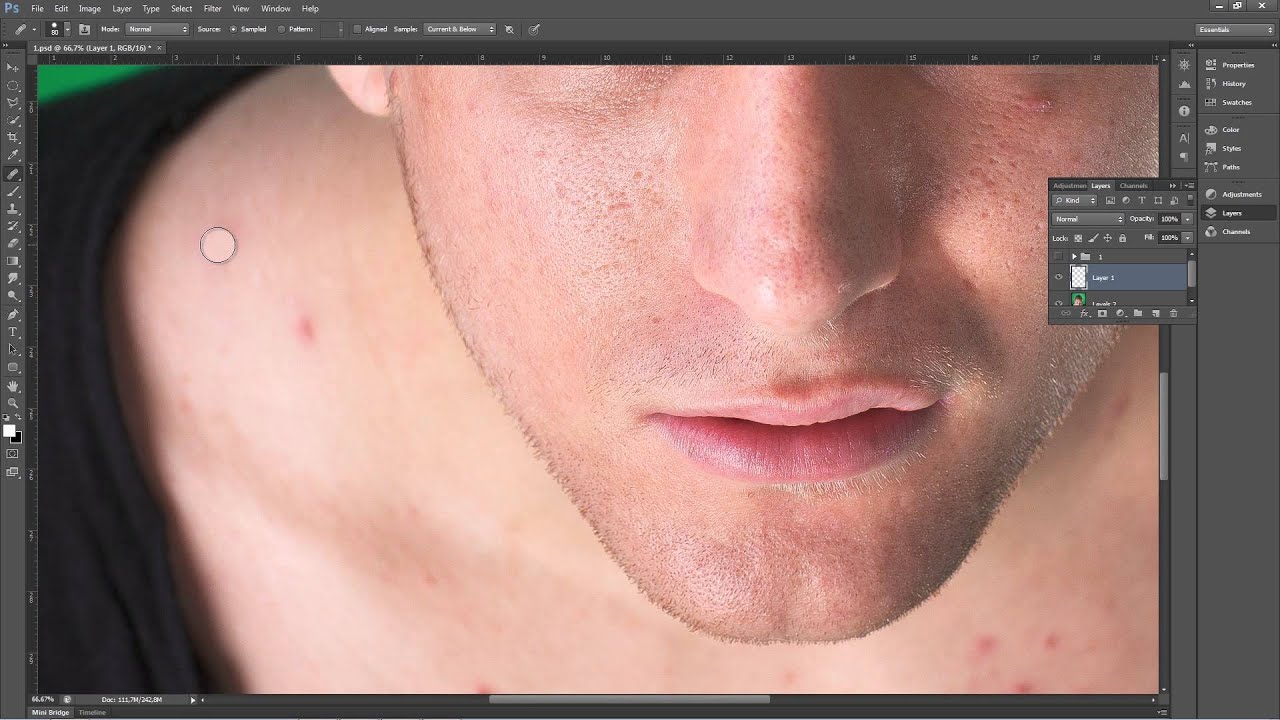Expand layer group 1 triangle
Image resolution: width=1280 pixels, height=720 pixels.
pos(1074,256)
